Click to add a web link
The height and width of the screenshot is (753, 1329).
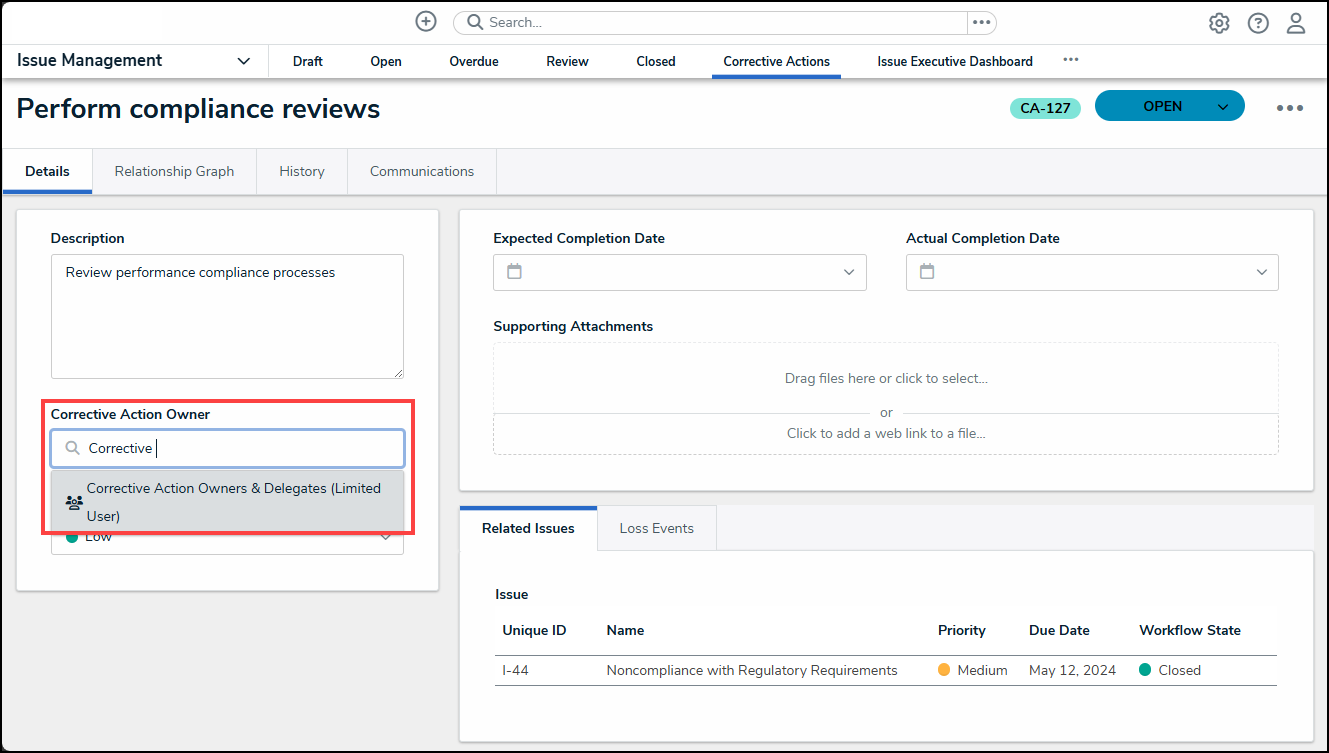886,433
